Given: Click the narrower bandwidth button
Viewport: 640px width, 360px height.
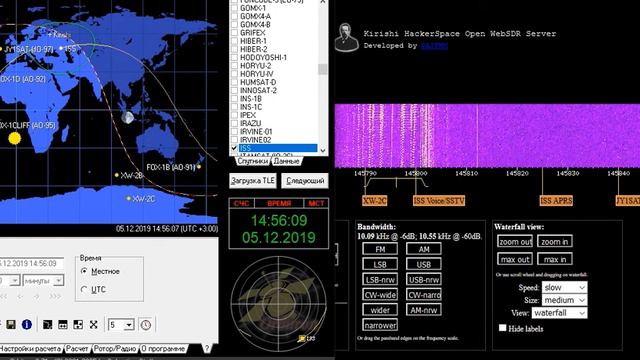Looking at the screenshot, I should point(380,325).
